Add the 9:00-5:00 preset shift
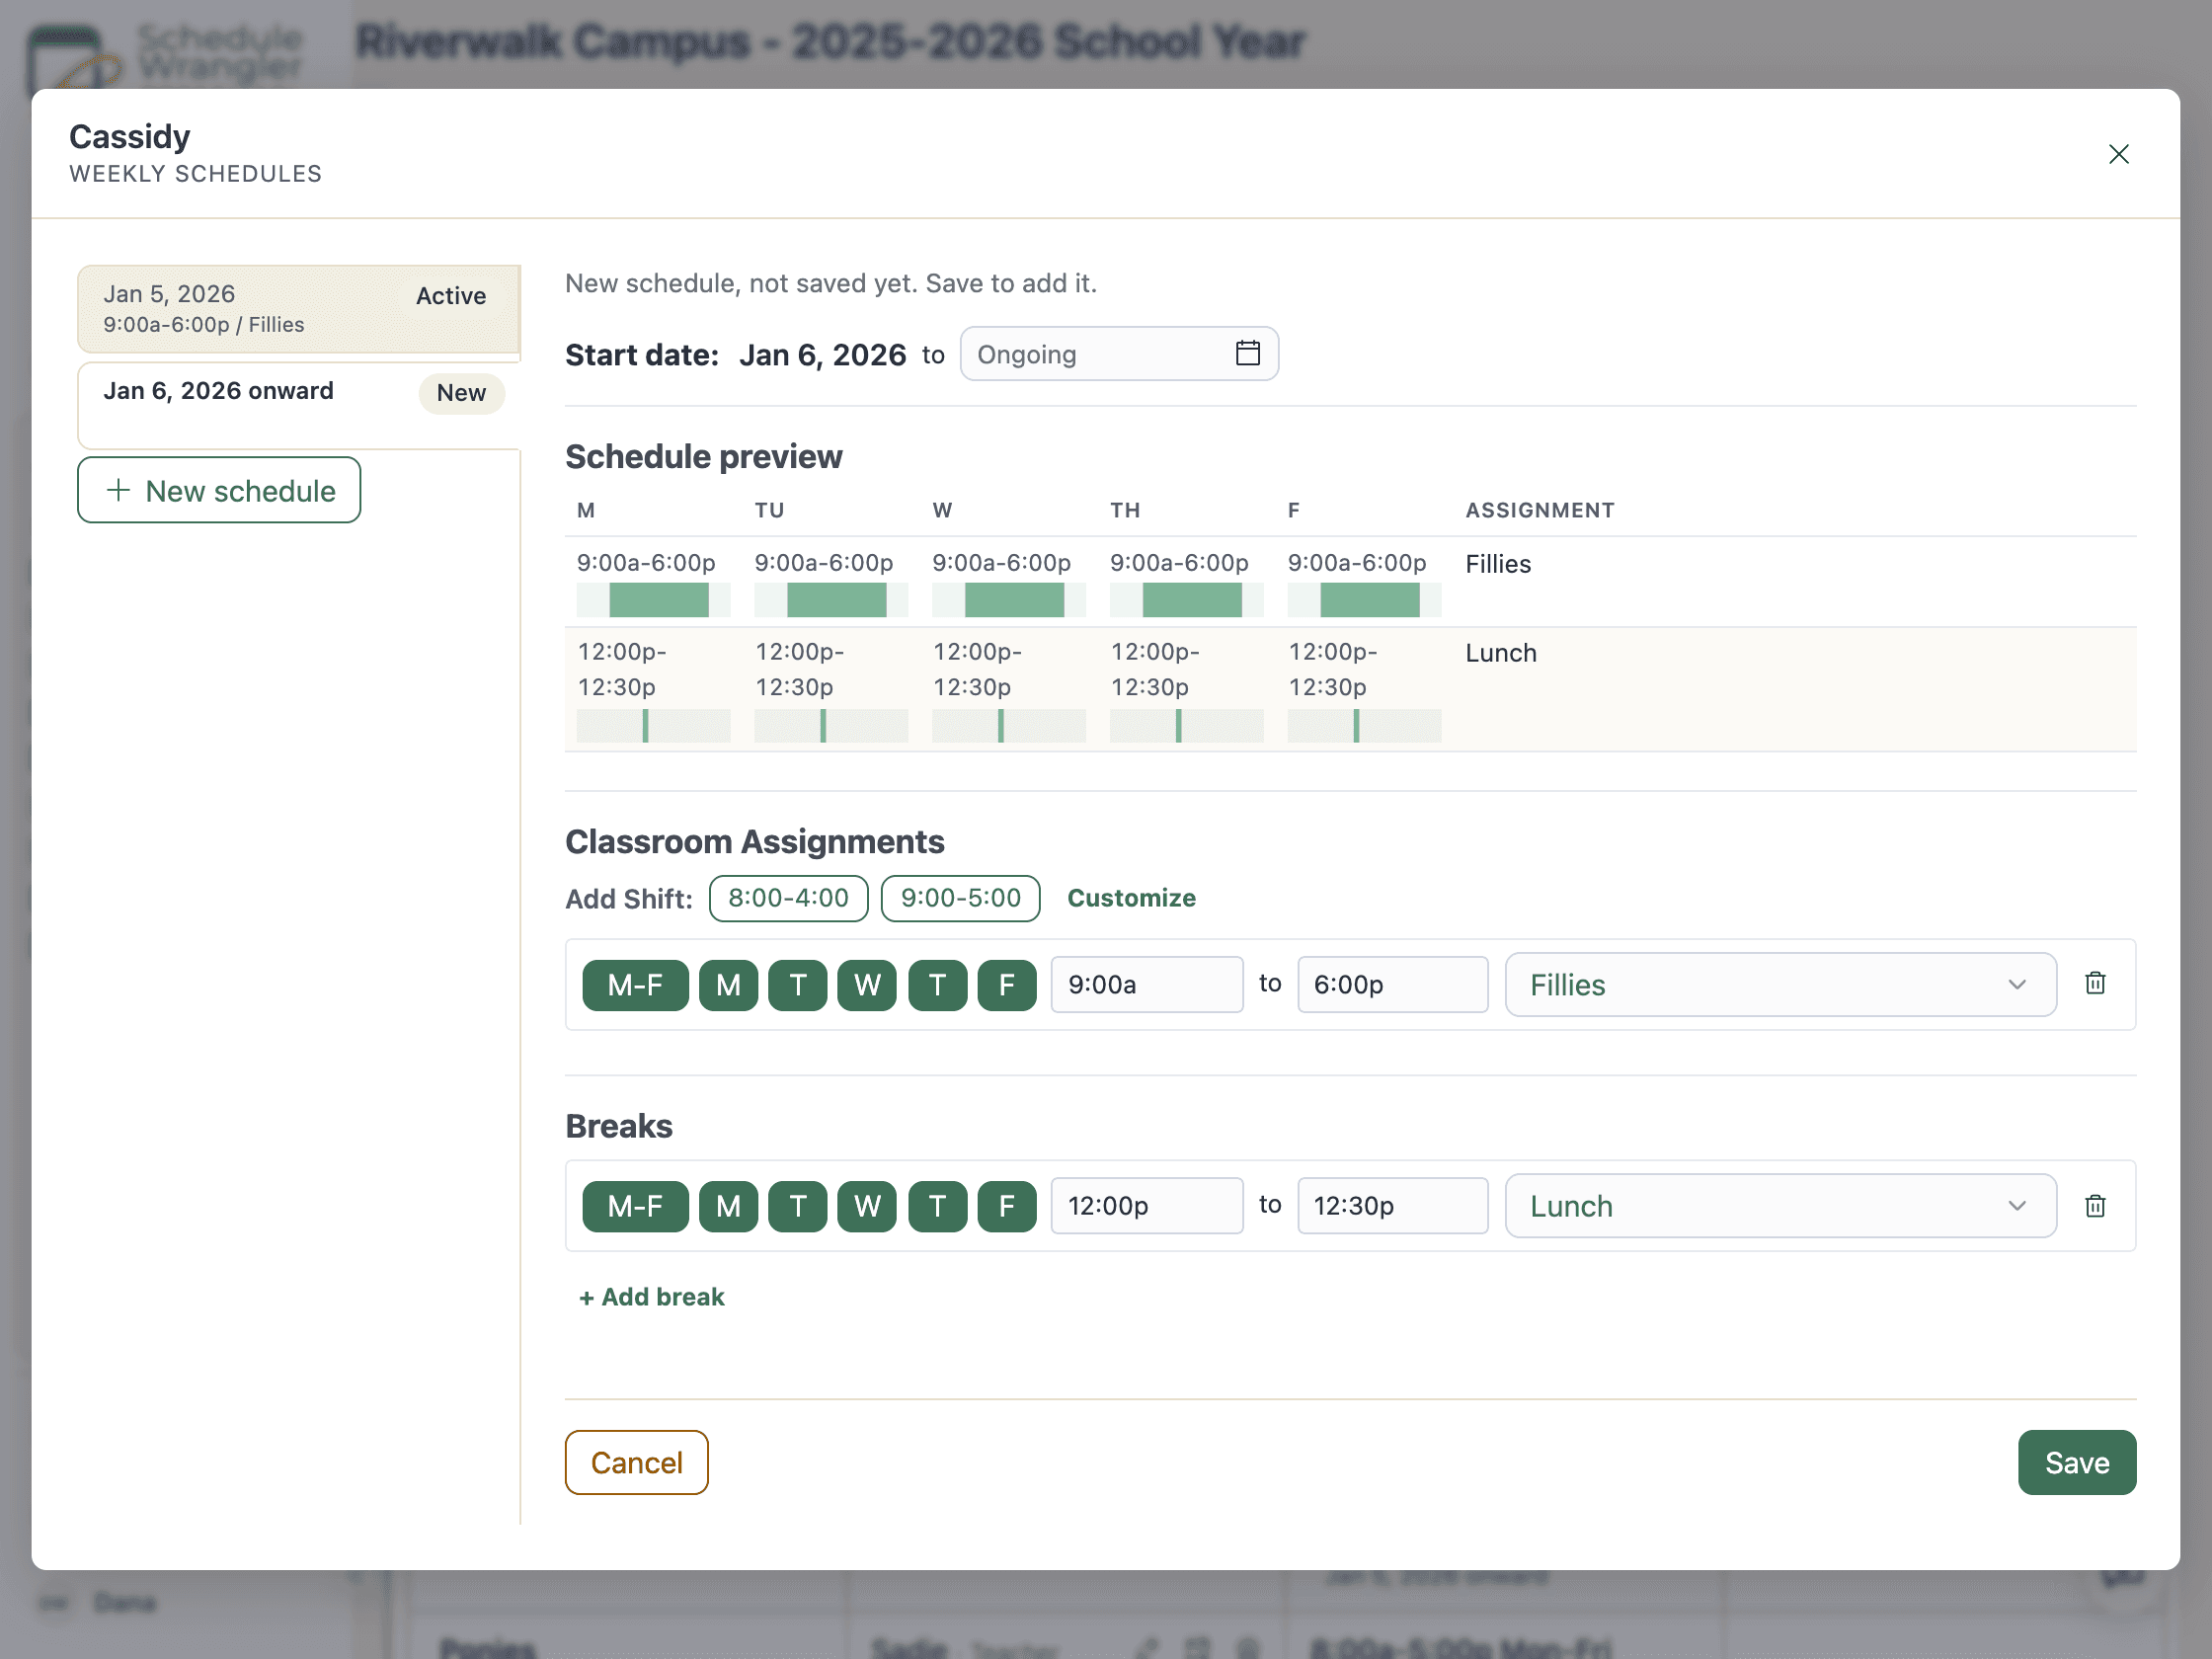Screen dimensions: 2212x1659 pyautogui.click(x=960, y=898)
